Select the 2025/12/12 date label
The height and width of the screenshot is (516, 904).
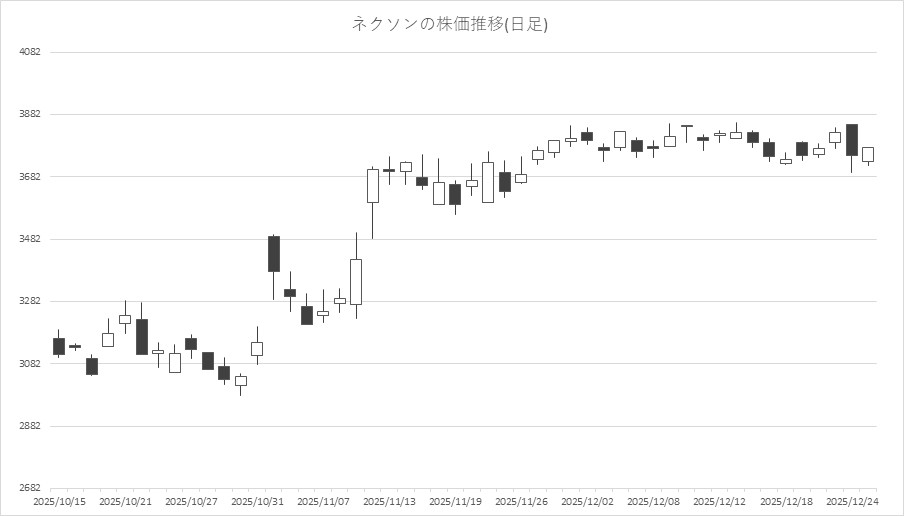719,501
